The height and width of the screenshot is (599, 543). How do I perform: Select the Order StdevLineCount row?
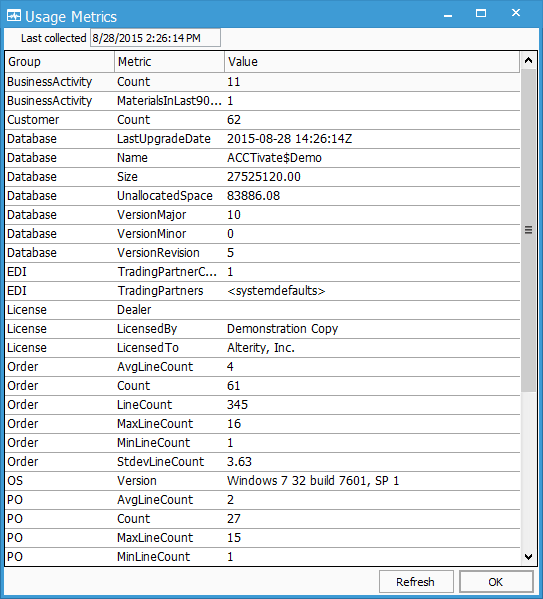[263, 462]
